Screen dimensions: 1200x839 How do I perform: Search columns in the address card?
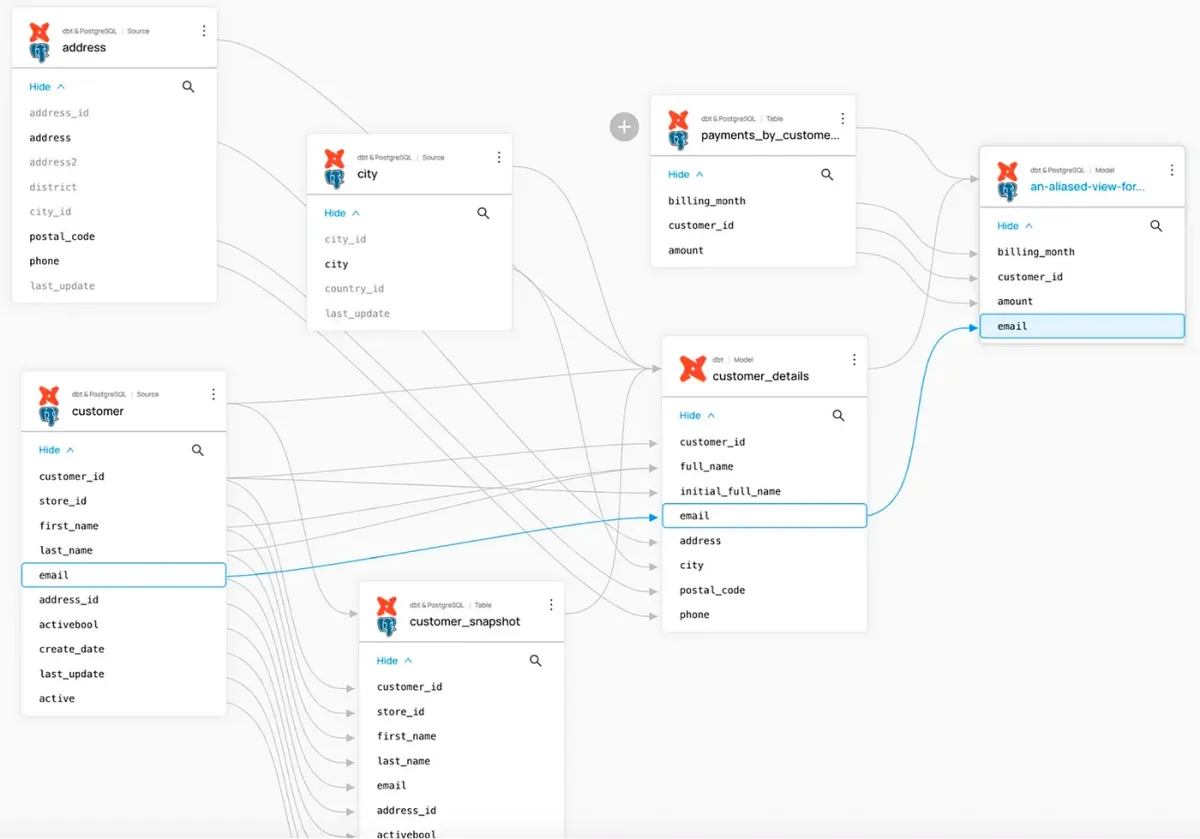pos(188,87)
